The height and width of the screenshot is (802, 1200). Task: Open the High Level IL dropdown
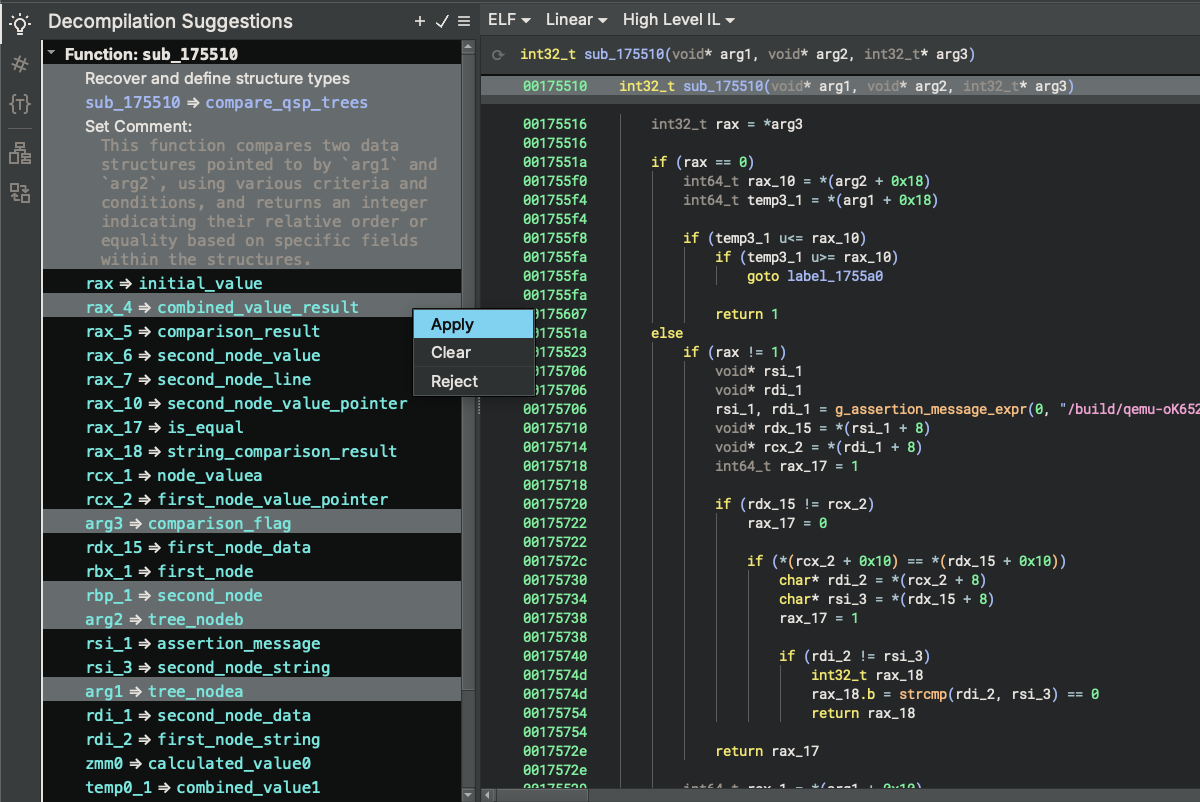pos(678,20)
